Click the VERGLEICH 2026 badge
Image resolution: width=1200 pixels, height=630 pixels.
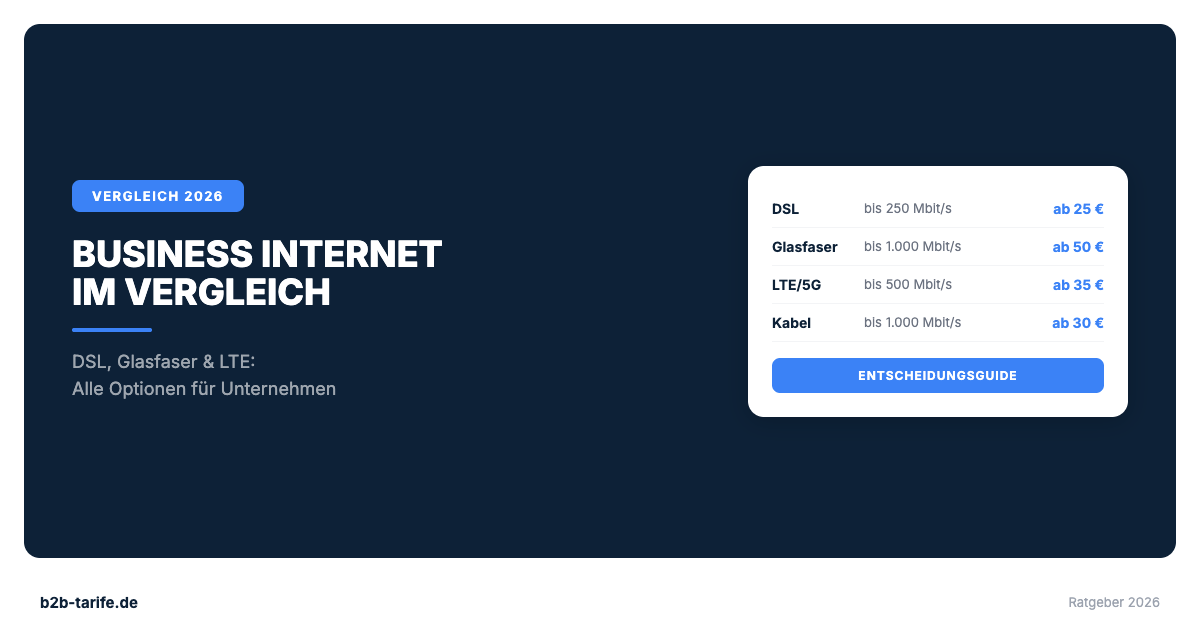(x=157, y=196)
